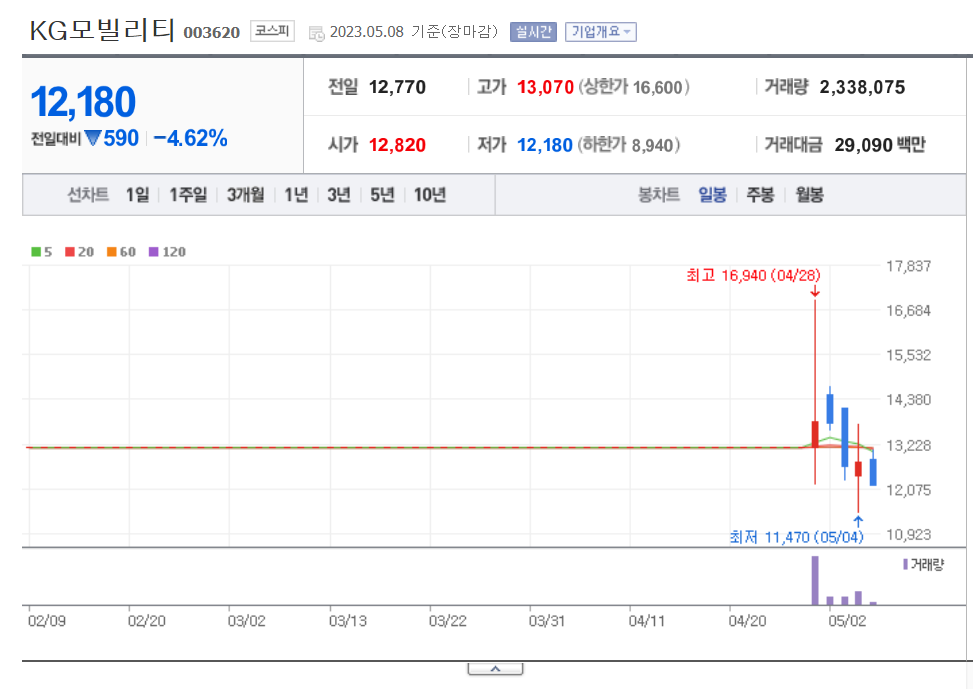Select the 5년 line chart tab
Viewport: 973px width, 689px height.
pos(382,195)
